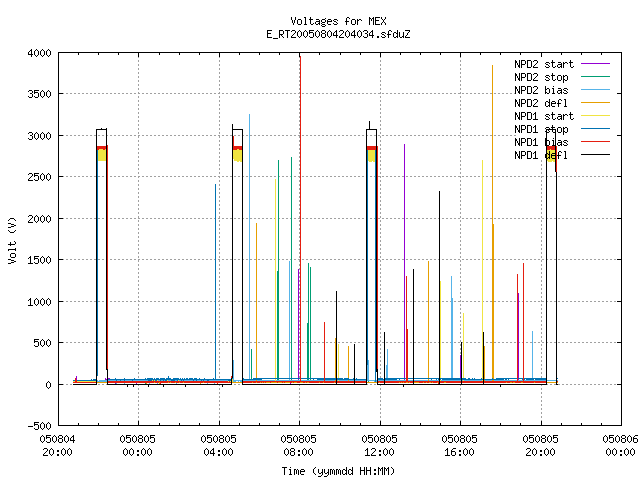Click the y-axis tick value 2500

[40, 177]
